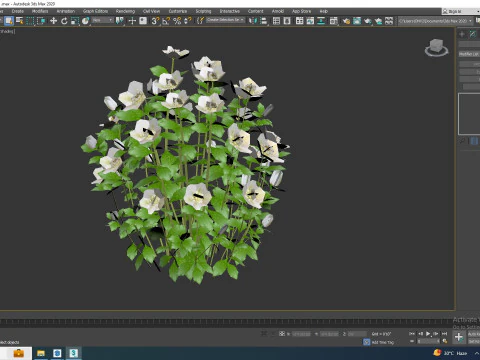Open the Modifiers menu
480x360 pixels.
[x=40, y=11]
